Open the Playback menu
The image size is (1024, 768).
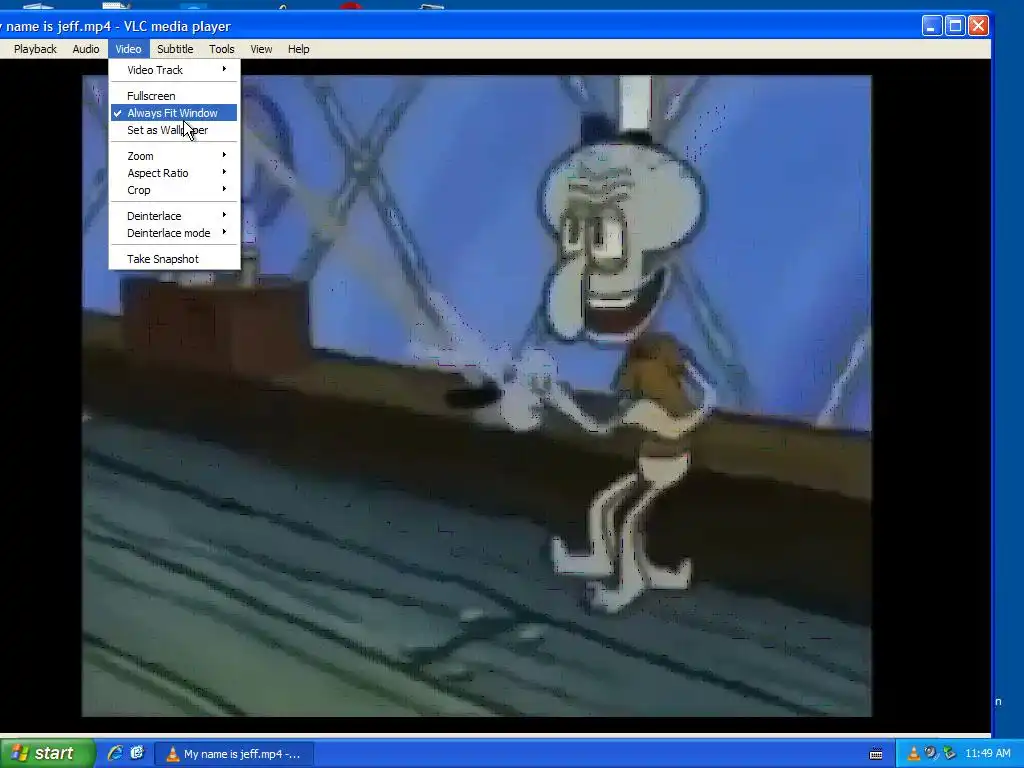(x=35, y=49)
